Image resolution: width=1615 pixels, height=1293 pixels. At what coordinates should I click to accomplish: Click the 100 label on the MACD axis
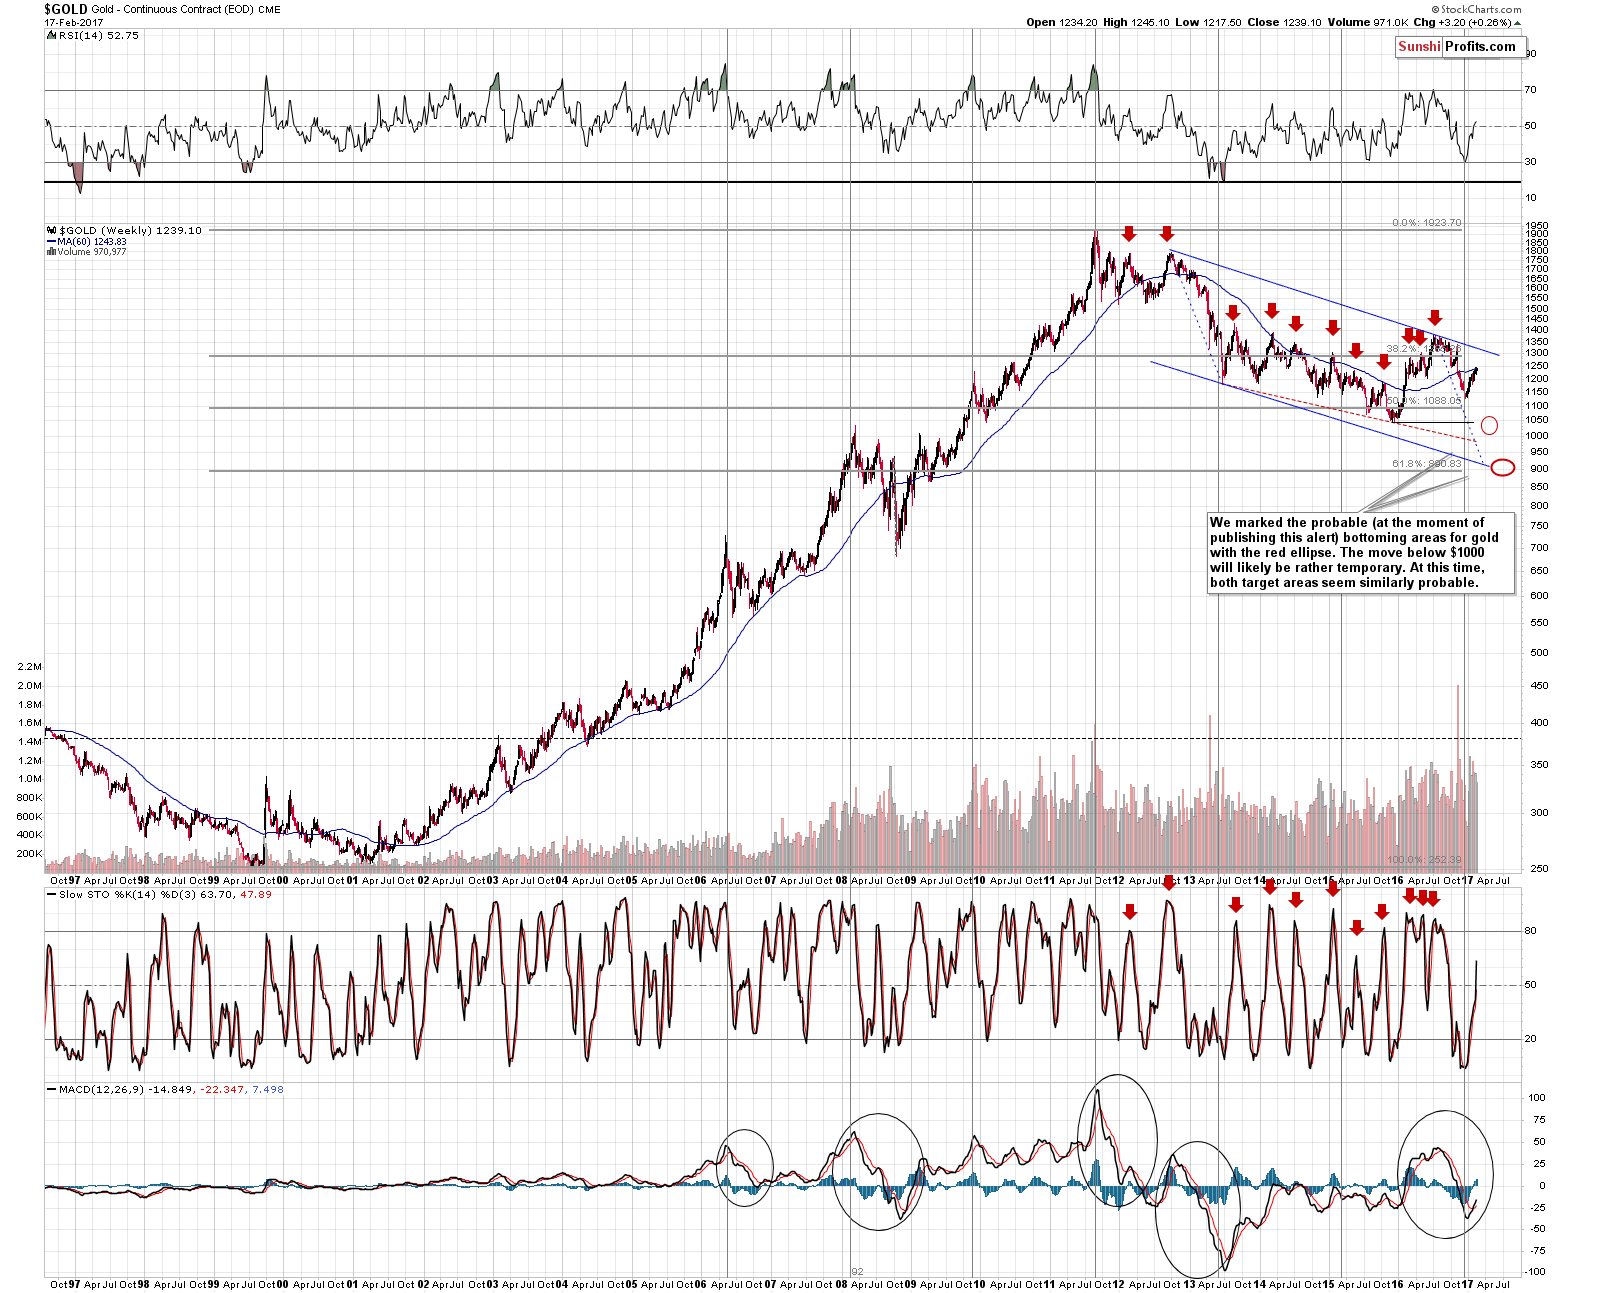pos(1537,1098)
